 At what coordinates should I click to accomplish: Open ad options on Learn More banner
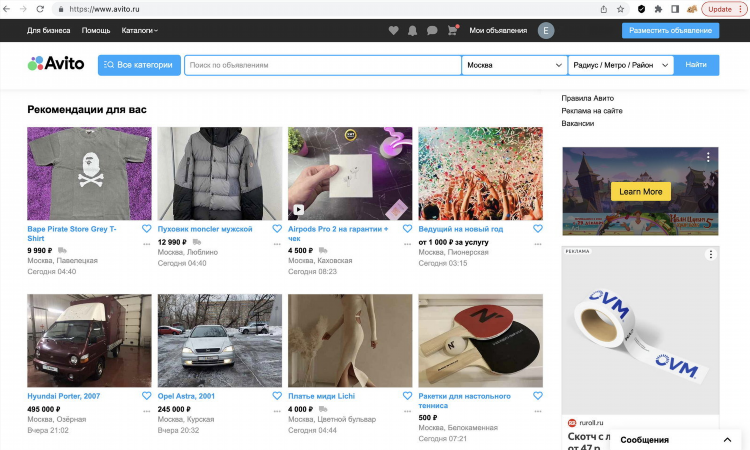708,156
